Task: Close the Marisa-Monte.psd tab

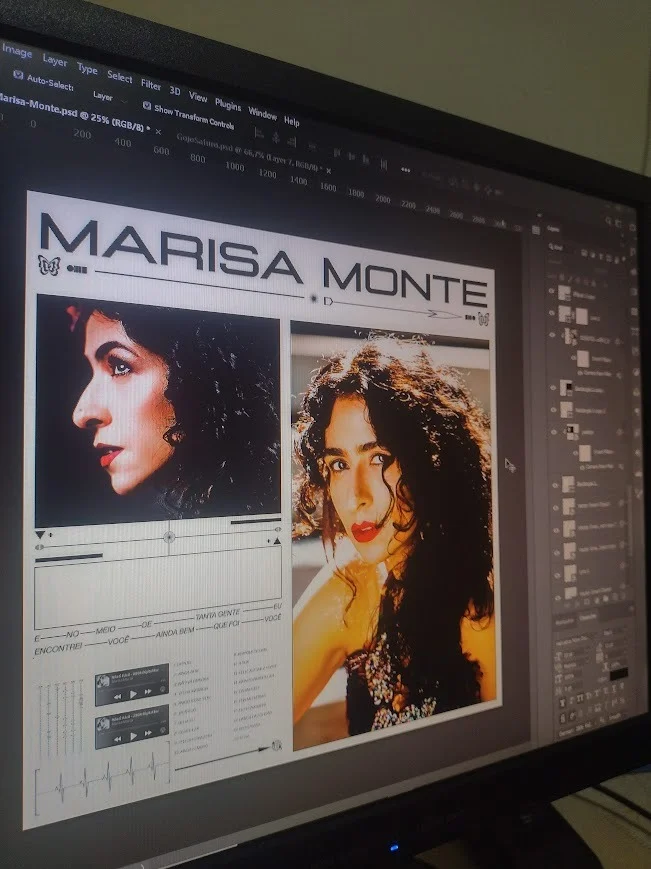Action: pyautogui.click(x=158, y=132)
